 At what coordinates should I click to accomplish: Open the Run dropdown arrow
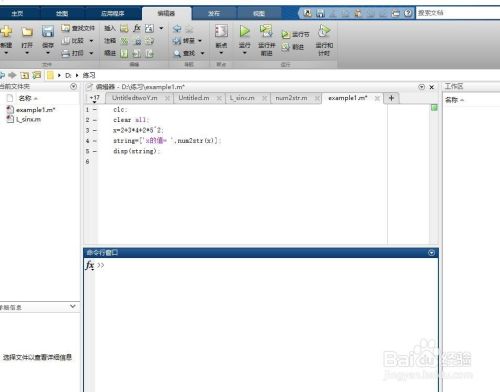click(x=244, y=53)
